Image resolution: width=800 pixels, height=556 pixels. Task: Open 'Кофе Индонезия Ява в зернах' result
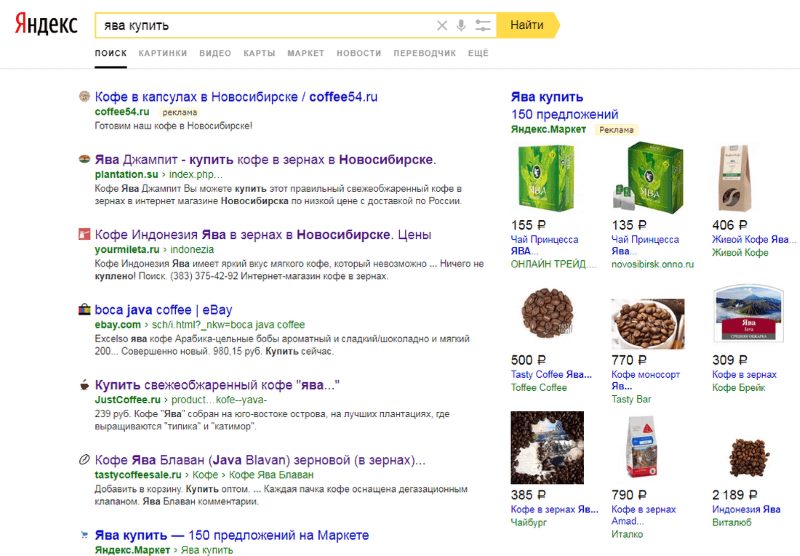point(263,234)
